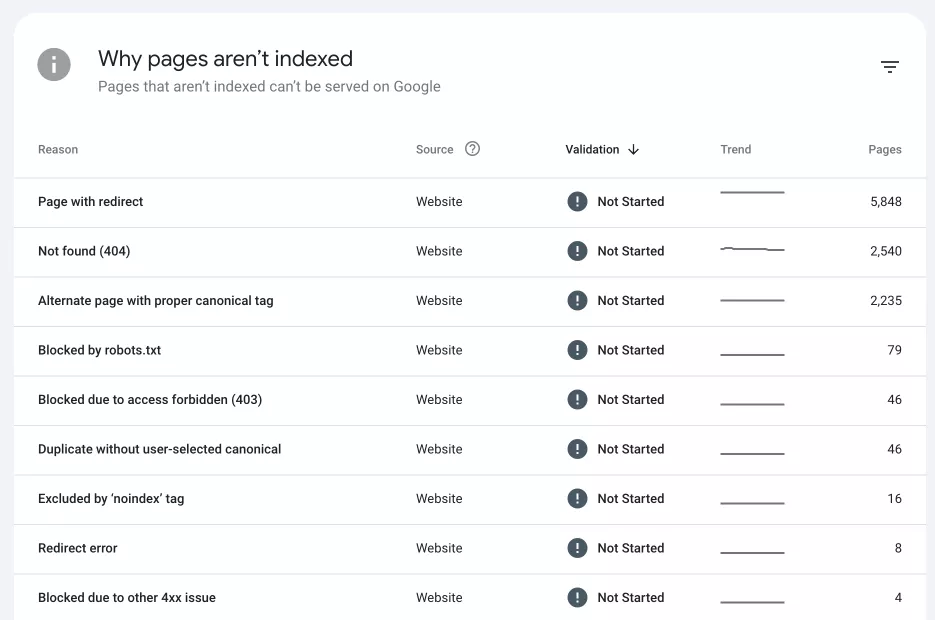Click Website source in Not found (404) row
Screen dimensions: 935x620
coord(439,251)
